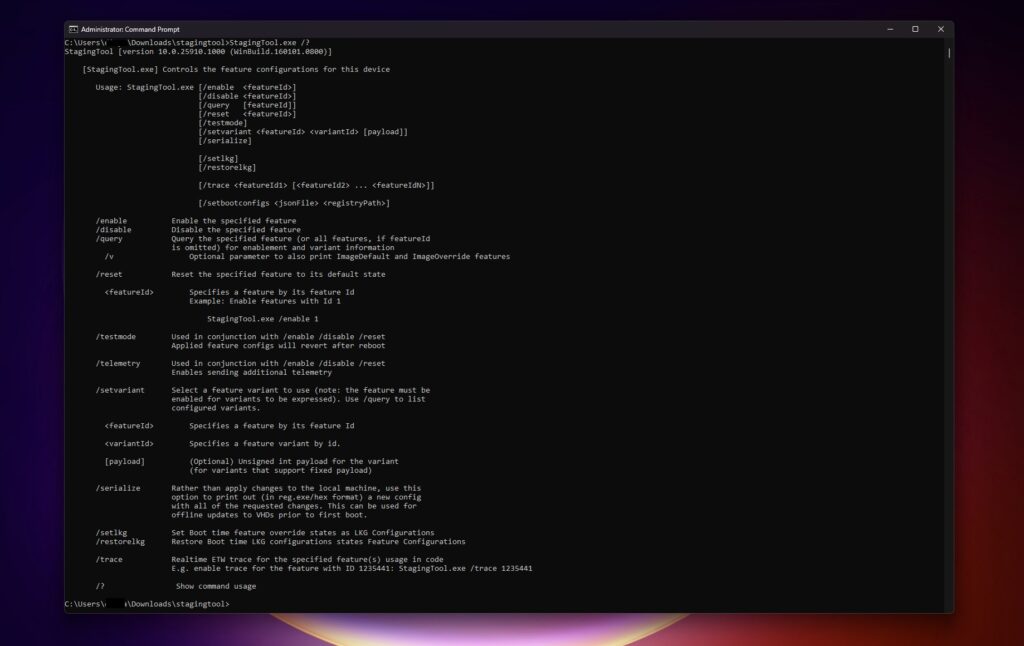This screenshot has height=646, width=1024.
Task: Click the /telemetry description text
Action: click(x=280, y=363)
